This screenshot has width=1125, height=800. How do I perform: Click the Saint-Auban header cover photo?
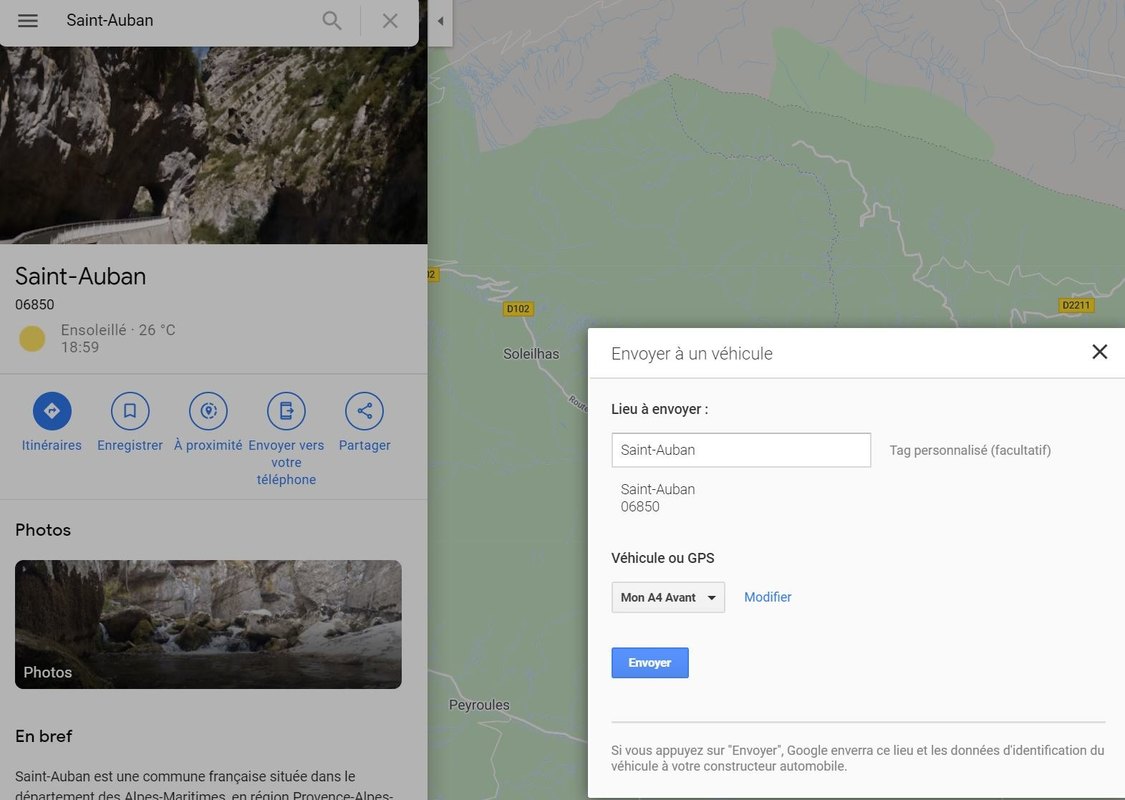(213, 145)
